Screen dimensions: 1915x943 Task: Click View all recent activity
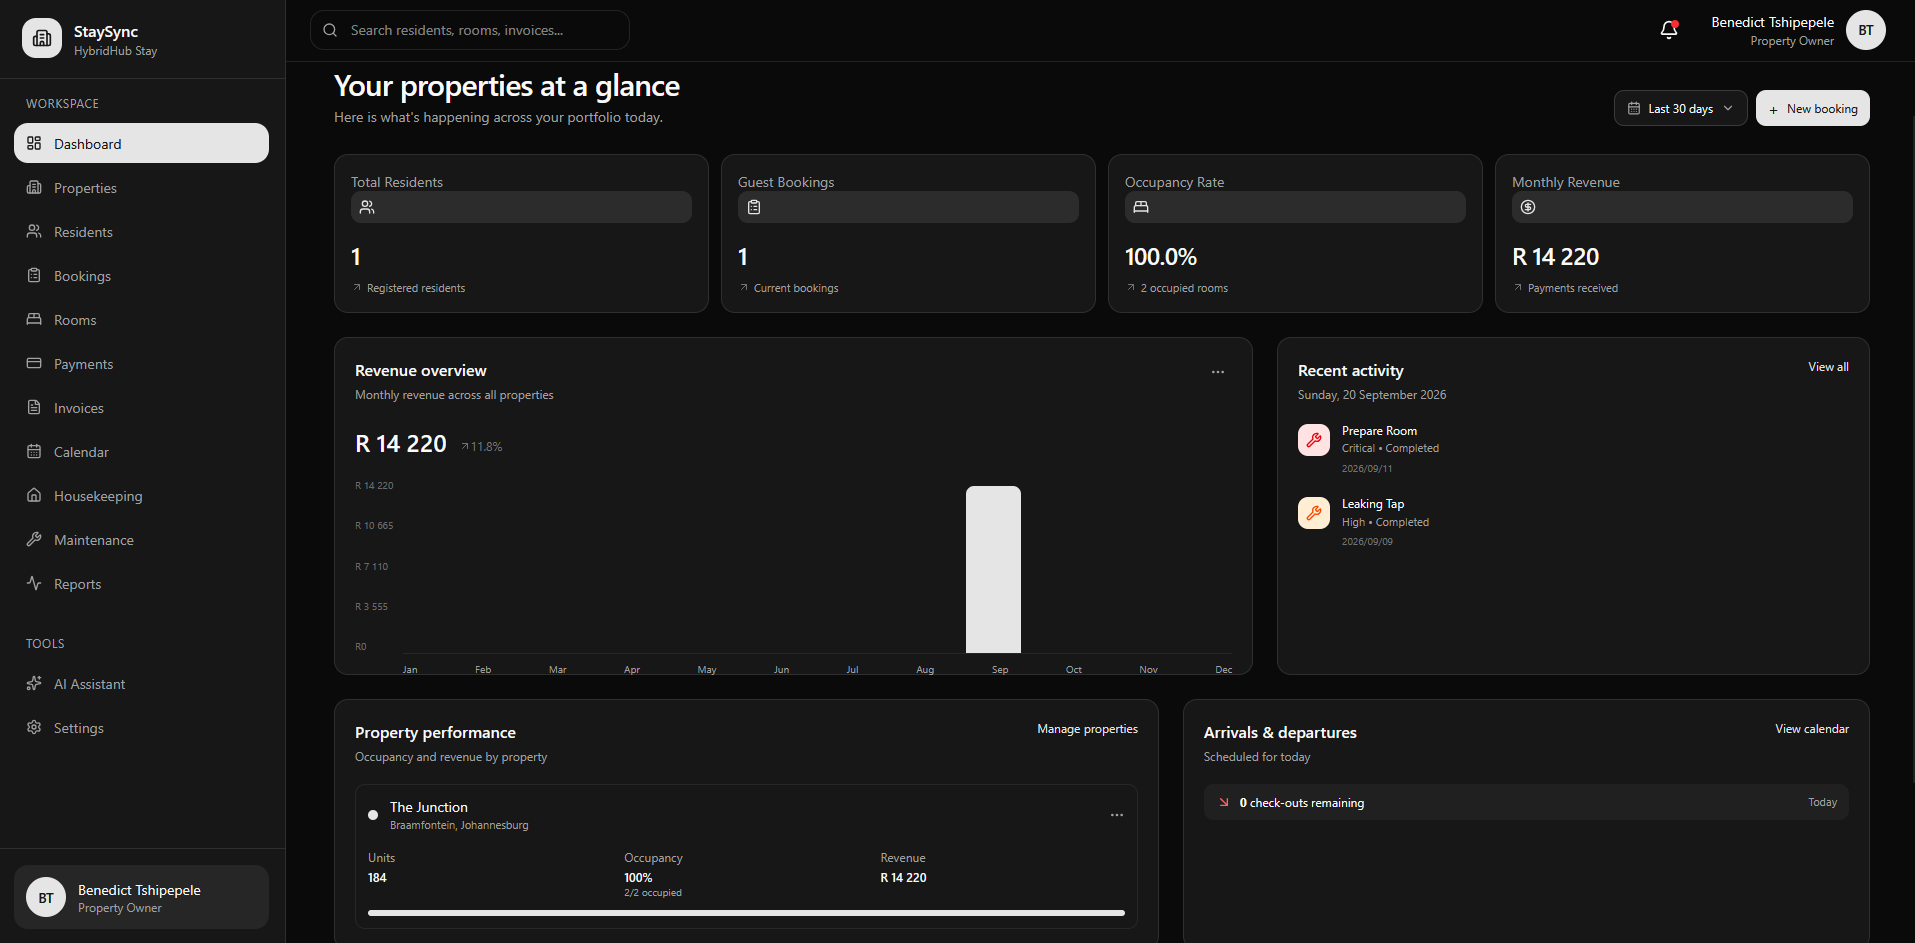pos(1828,367)
